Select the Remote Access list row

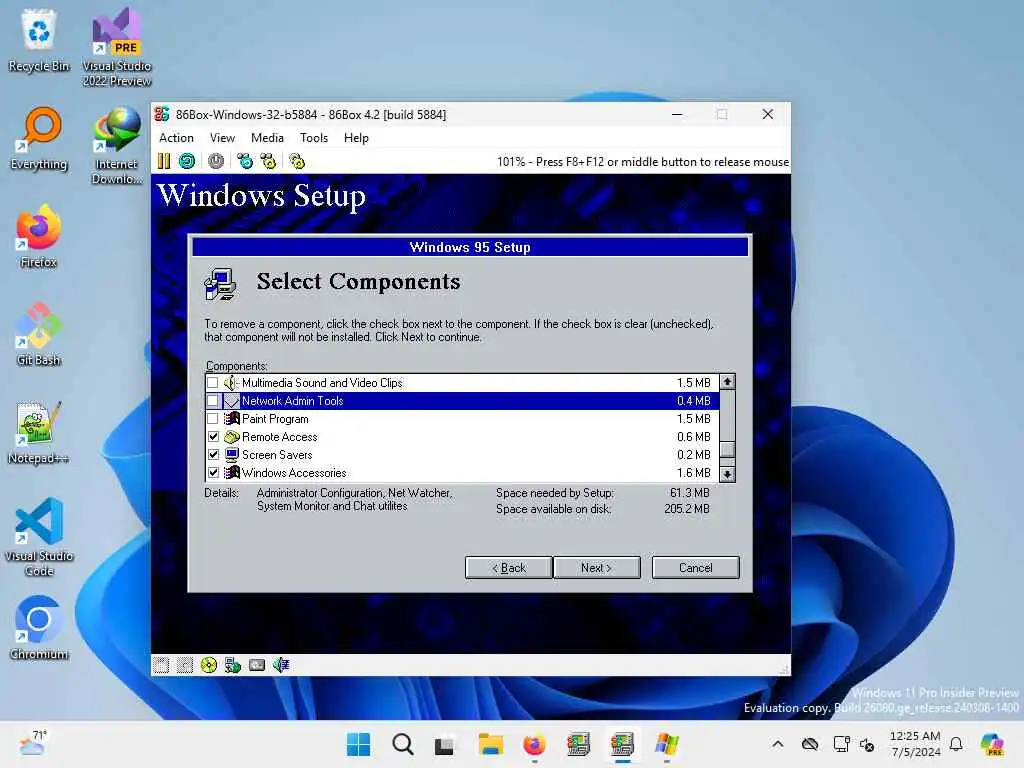[462, 436]
